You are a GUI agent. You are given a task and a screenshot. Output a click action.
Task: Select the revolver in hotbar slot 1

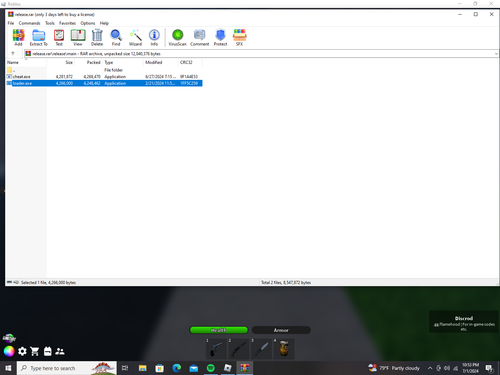(216, 349)
